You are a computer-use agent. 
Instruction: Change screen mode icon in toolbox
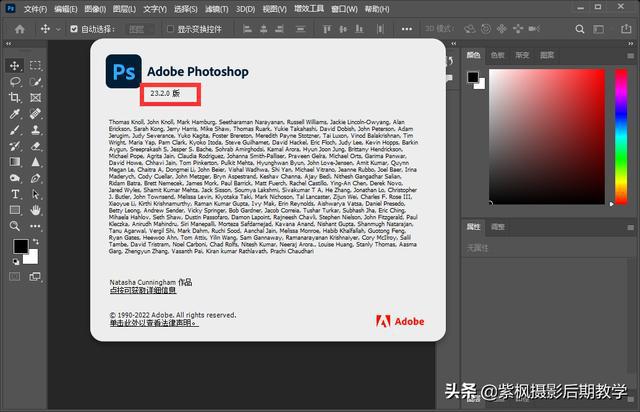tap(35, 276)
